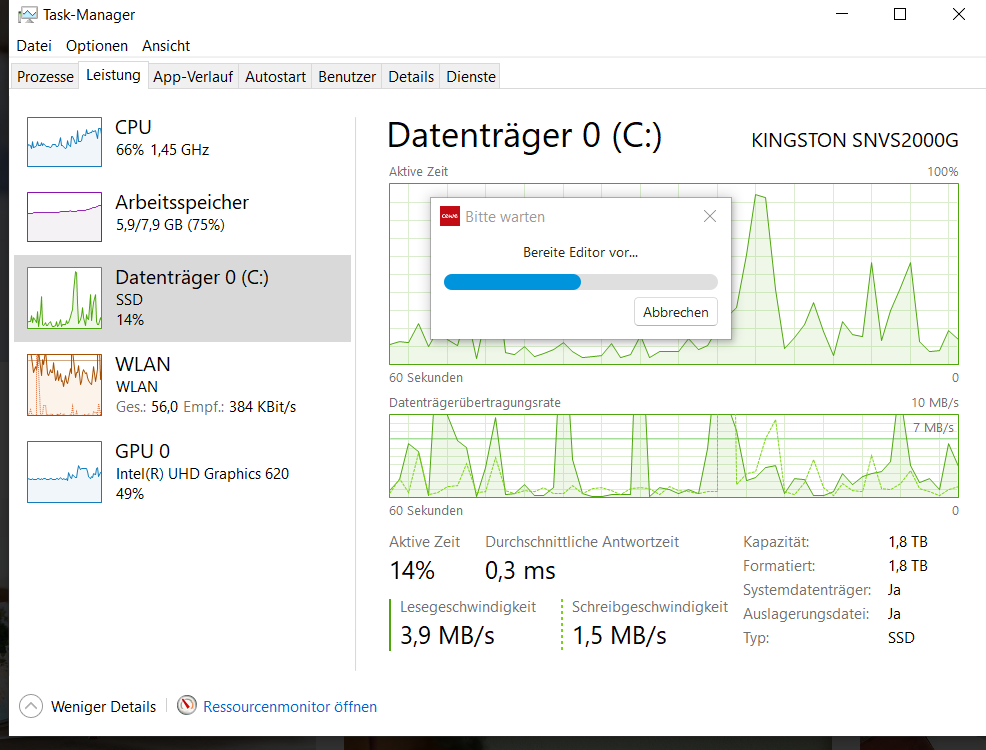
Task: Click the blue progress bar in dialog
Action: point(580,282)
